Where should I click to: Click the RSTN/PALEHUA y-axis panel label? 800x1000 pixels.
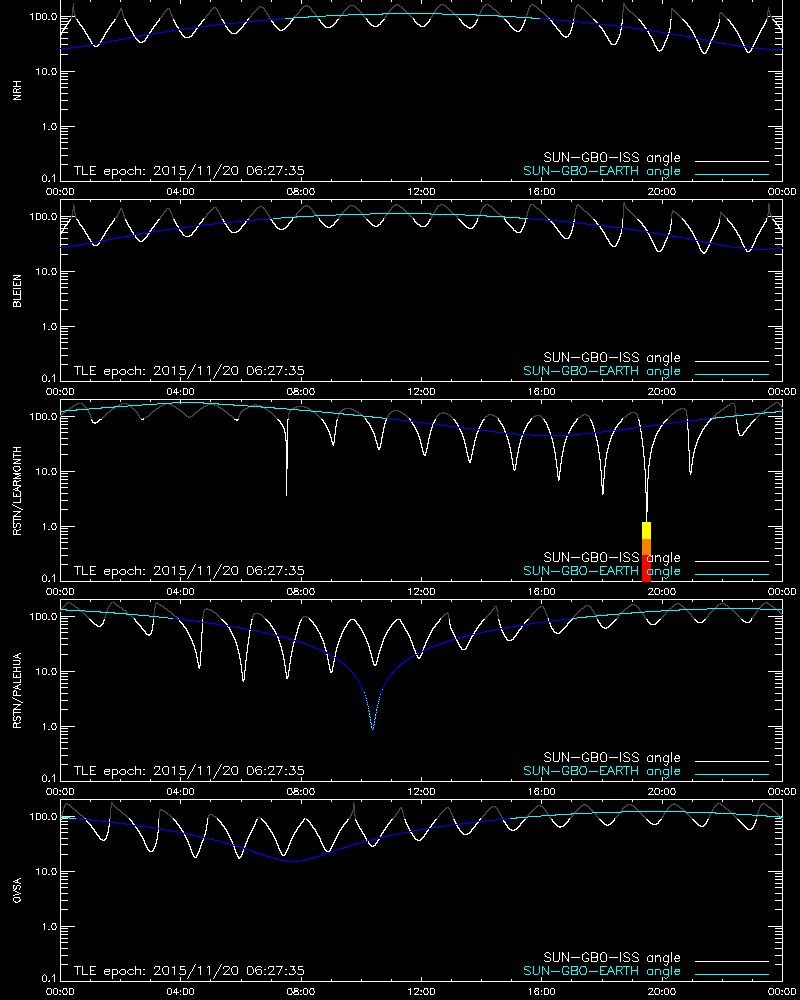click(x=17, y=691)
